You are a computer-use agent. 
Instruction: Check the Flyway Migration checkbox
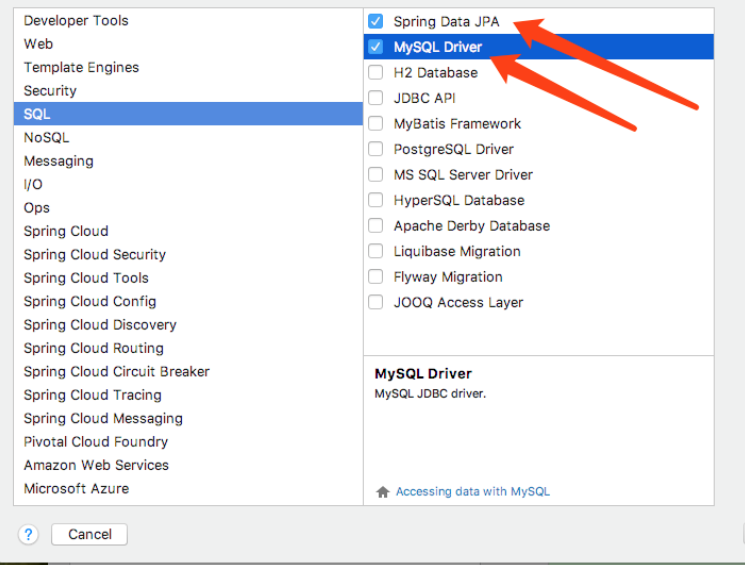coord(375,277)
